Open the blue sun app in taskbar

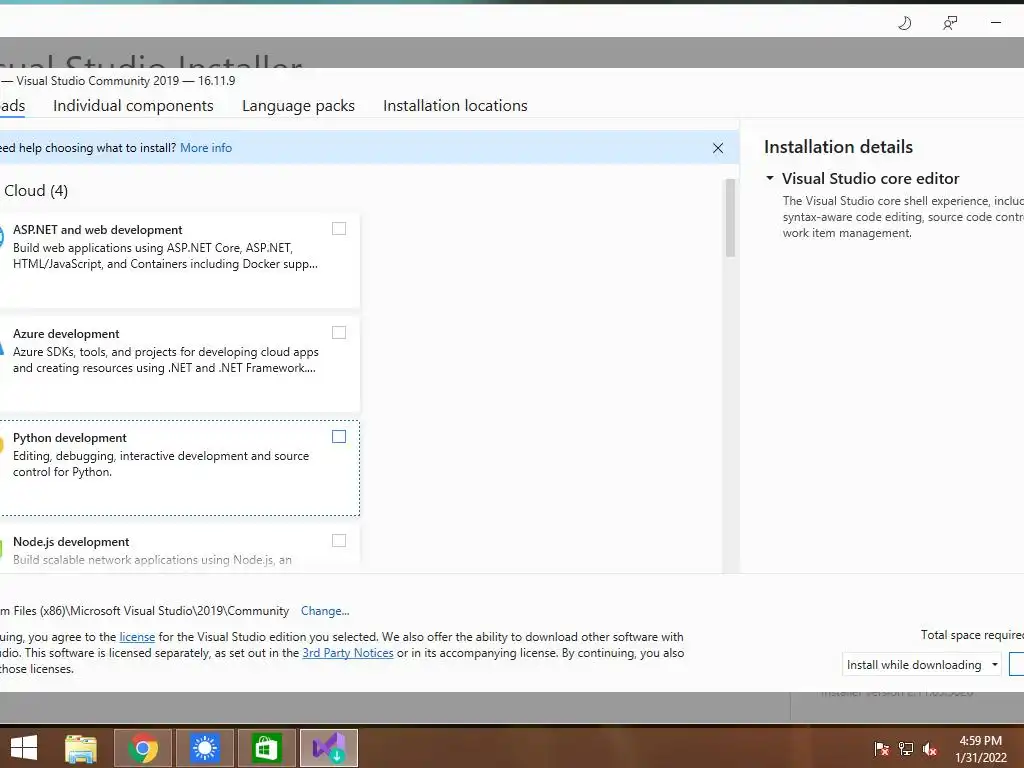[205, 748]
